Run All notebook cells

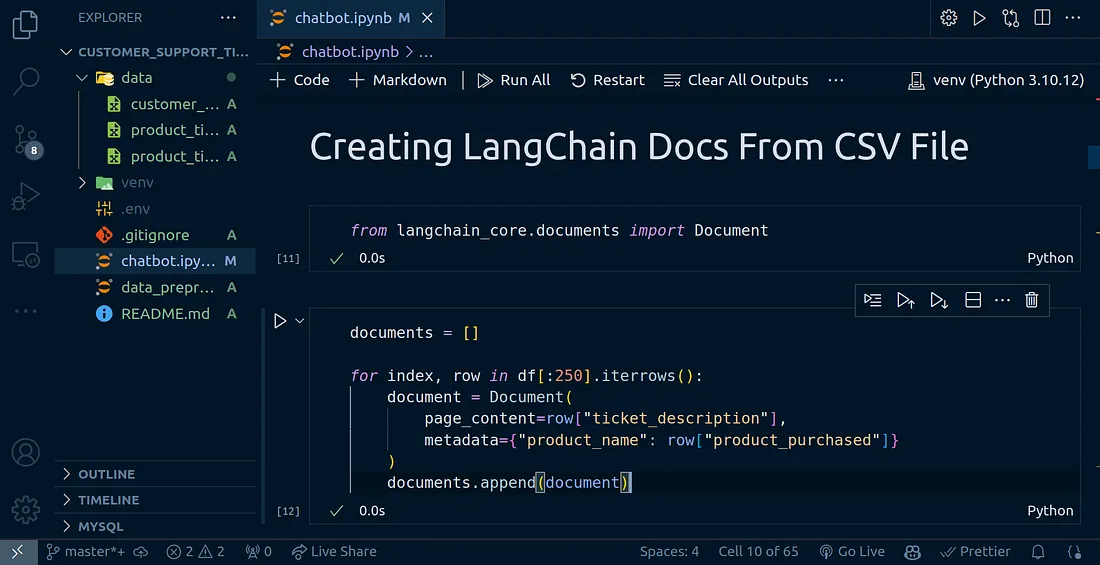(514, 80)
